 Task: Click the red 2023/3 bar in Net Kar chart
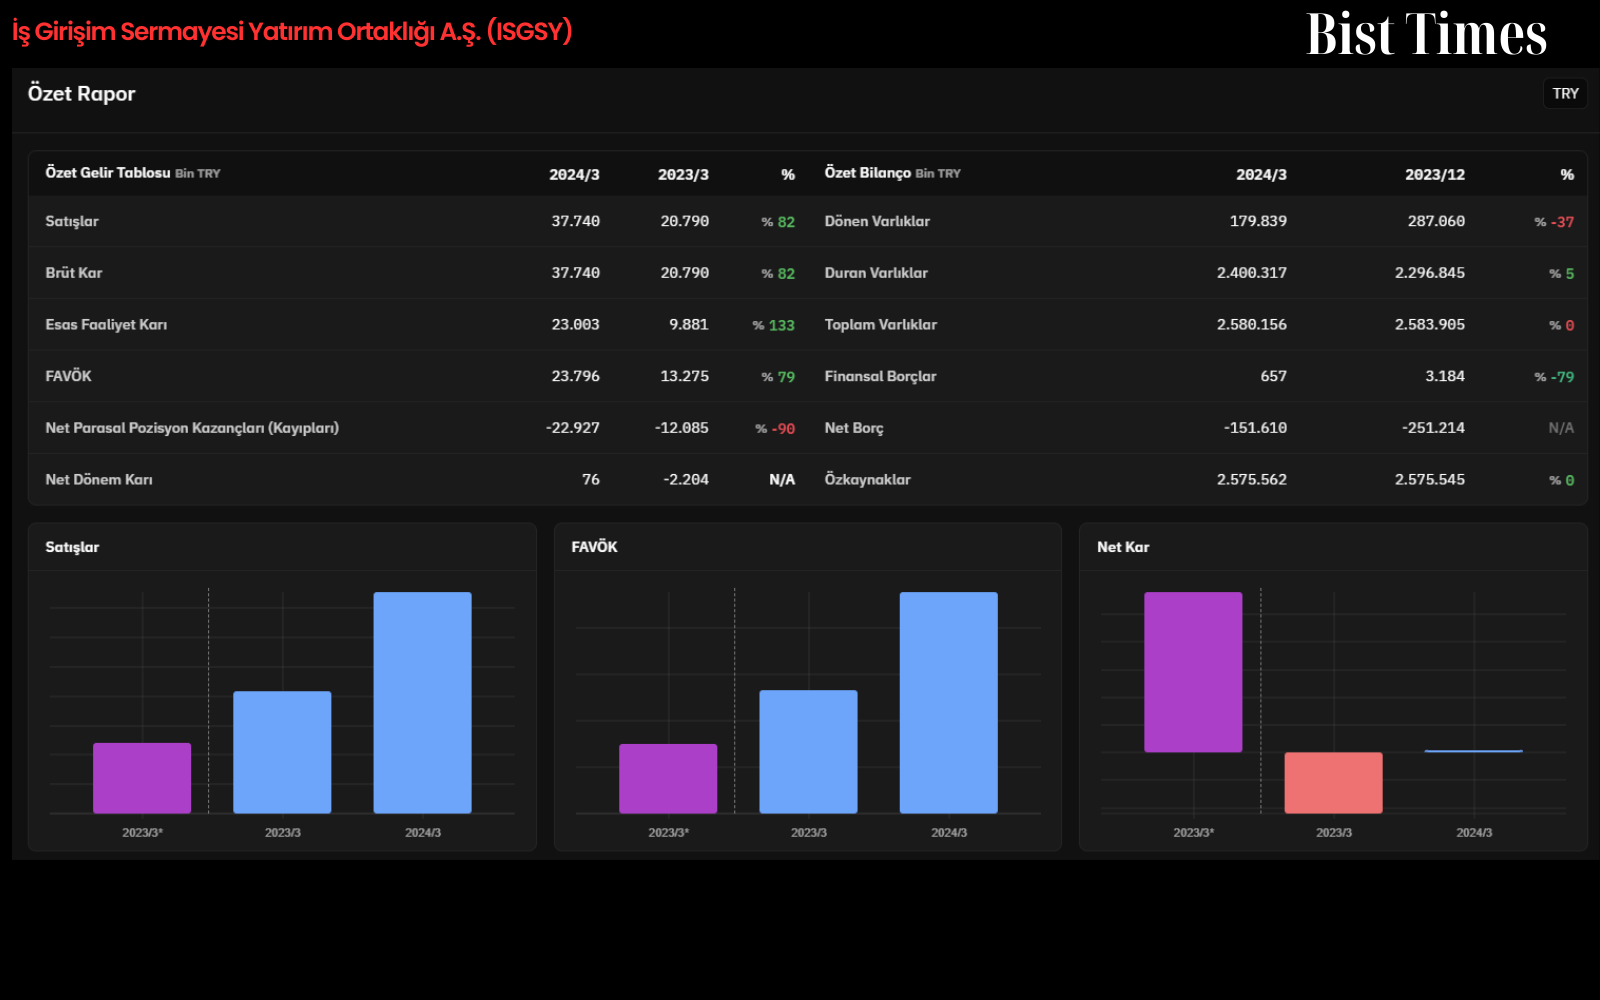click(x=1333, y=783)
